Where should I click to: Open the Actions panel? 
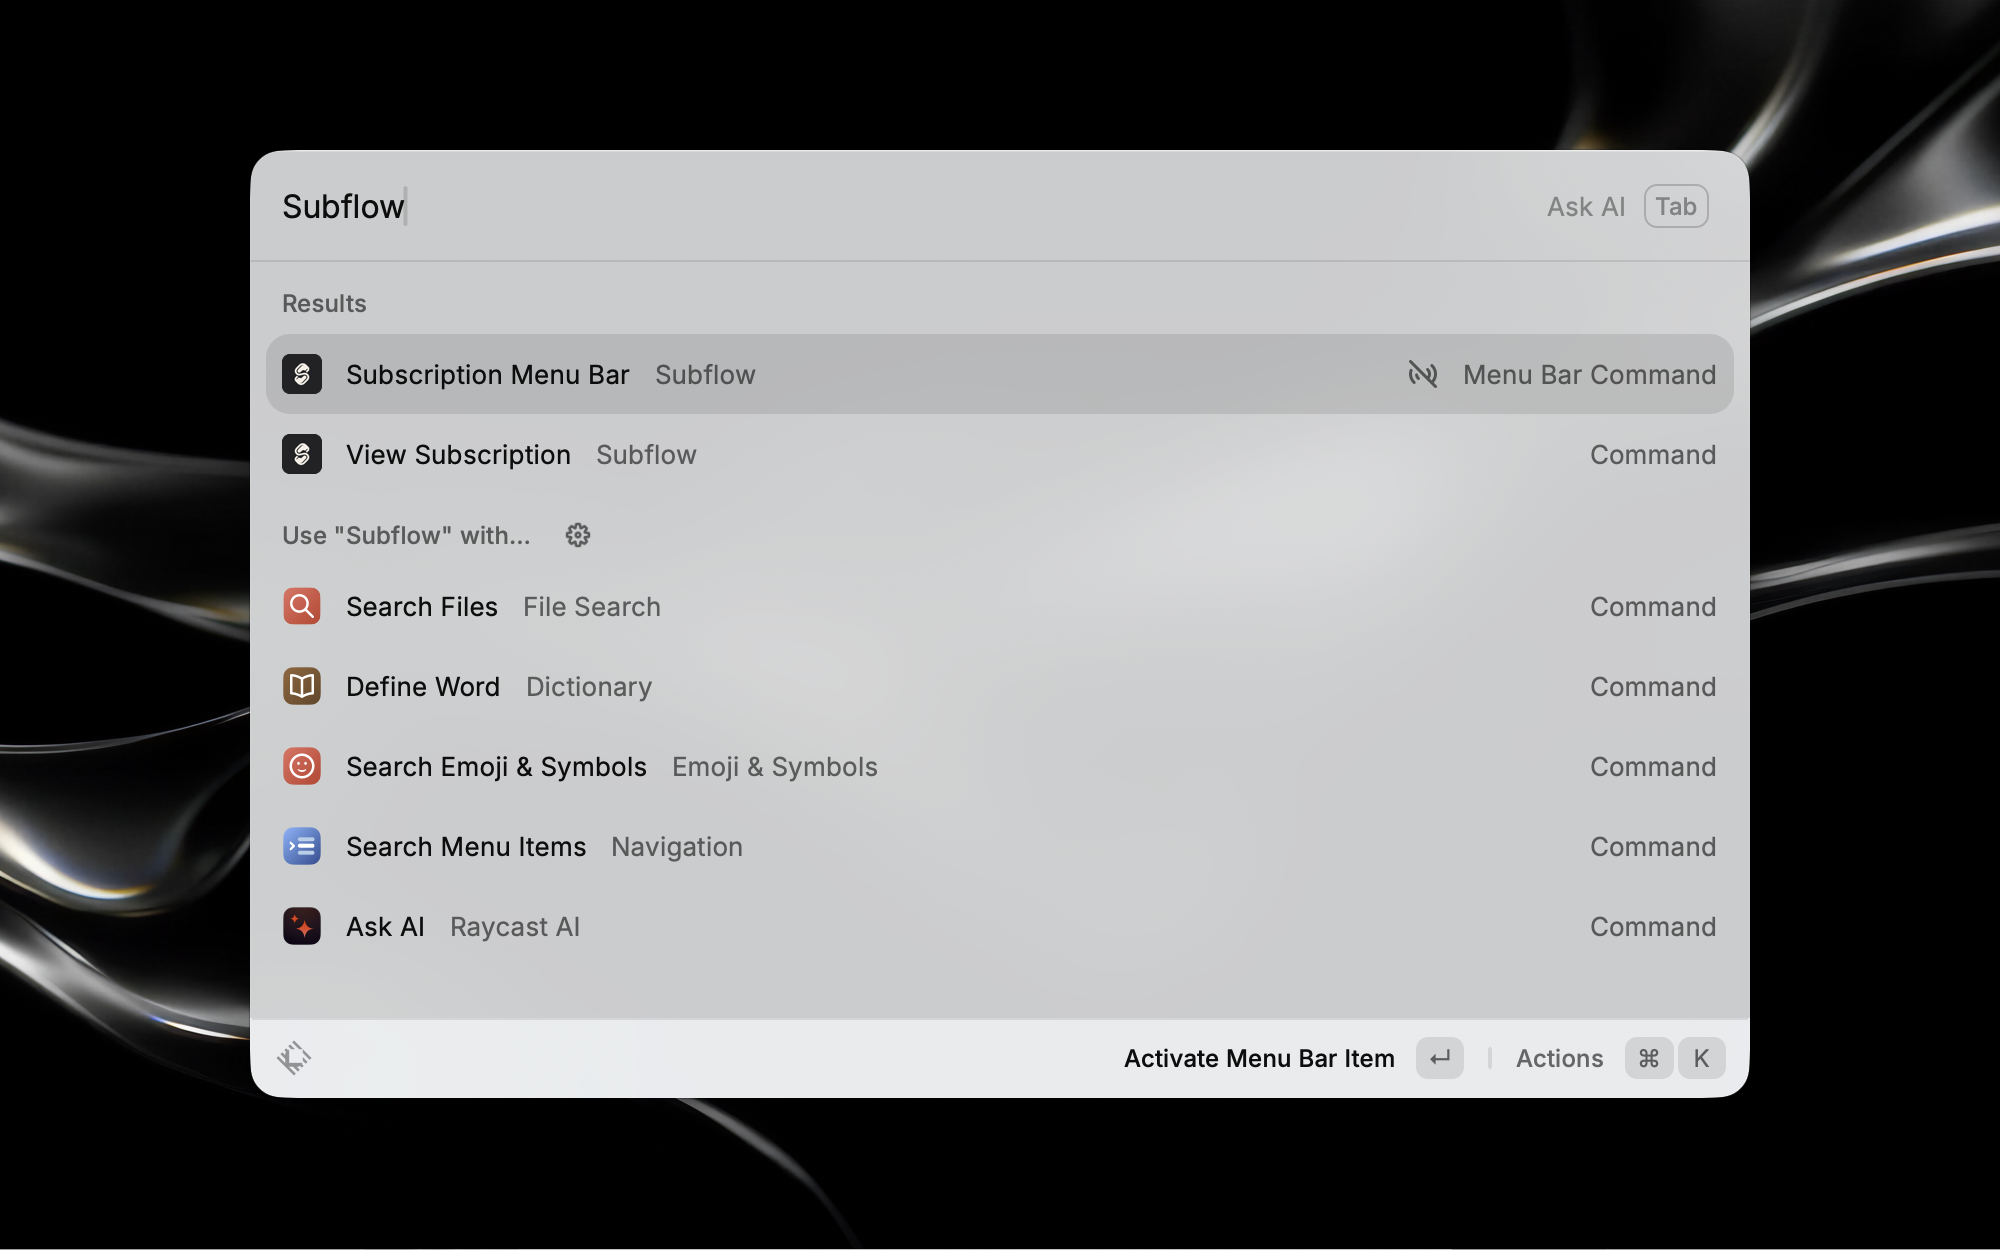(x=1559, y=1058)
